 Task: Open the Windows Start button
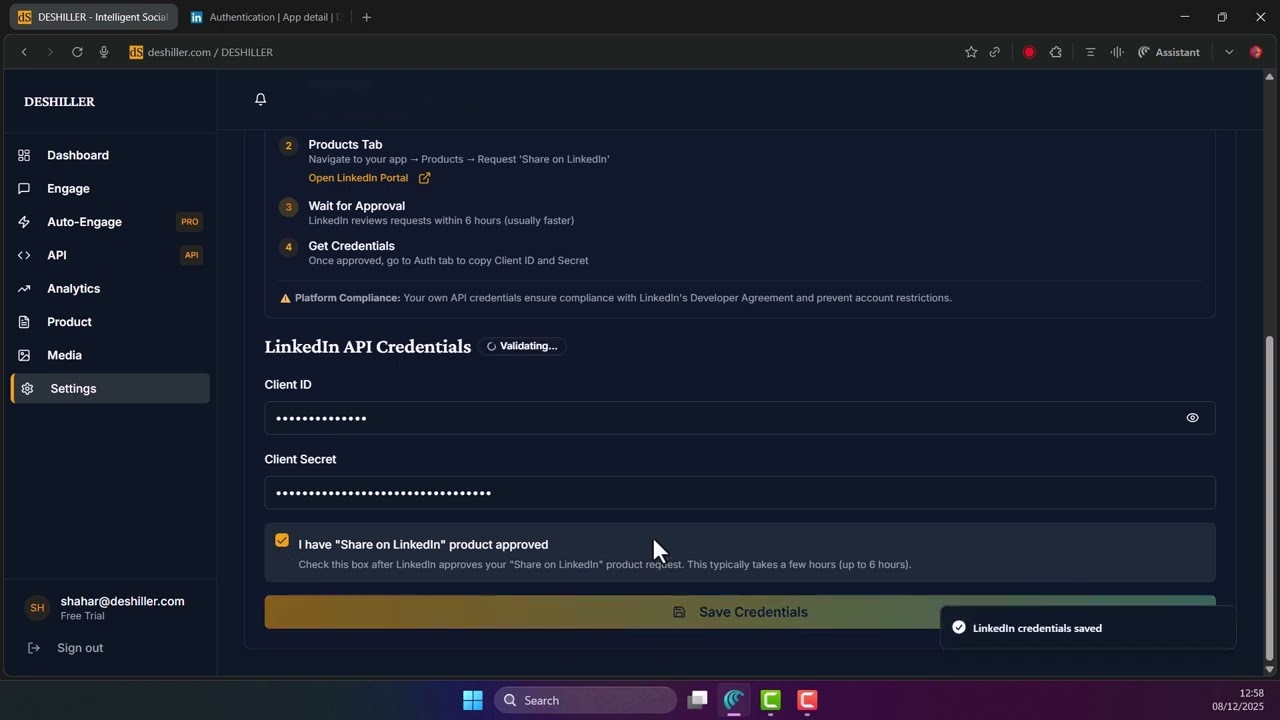473,700
